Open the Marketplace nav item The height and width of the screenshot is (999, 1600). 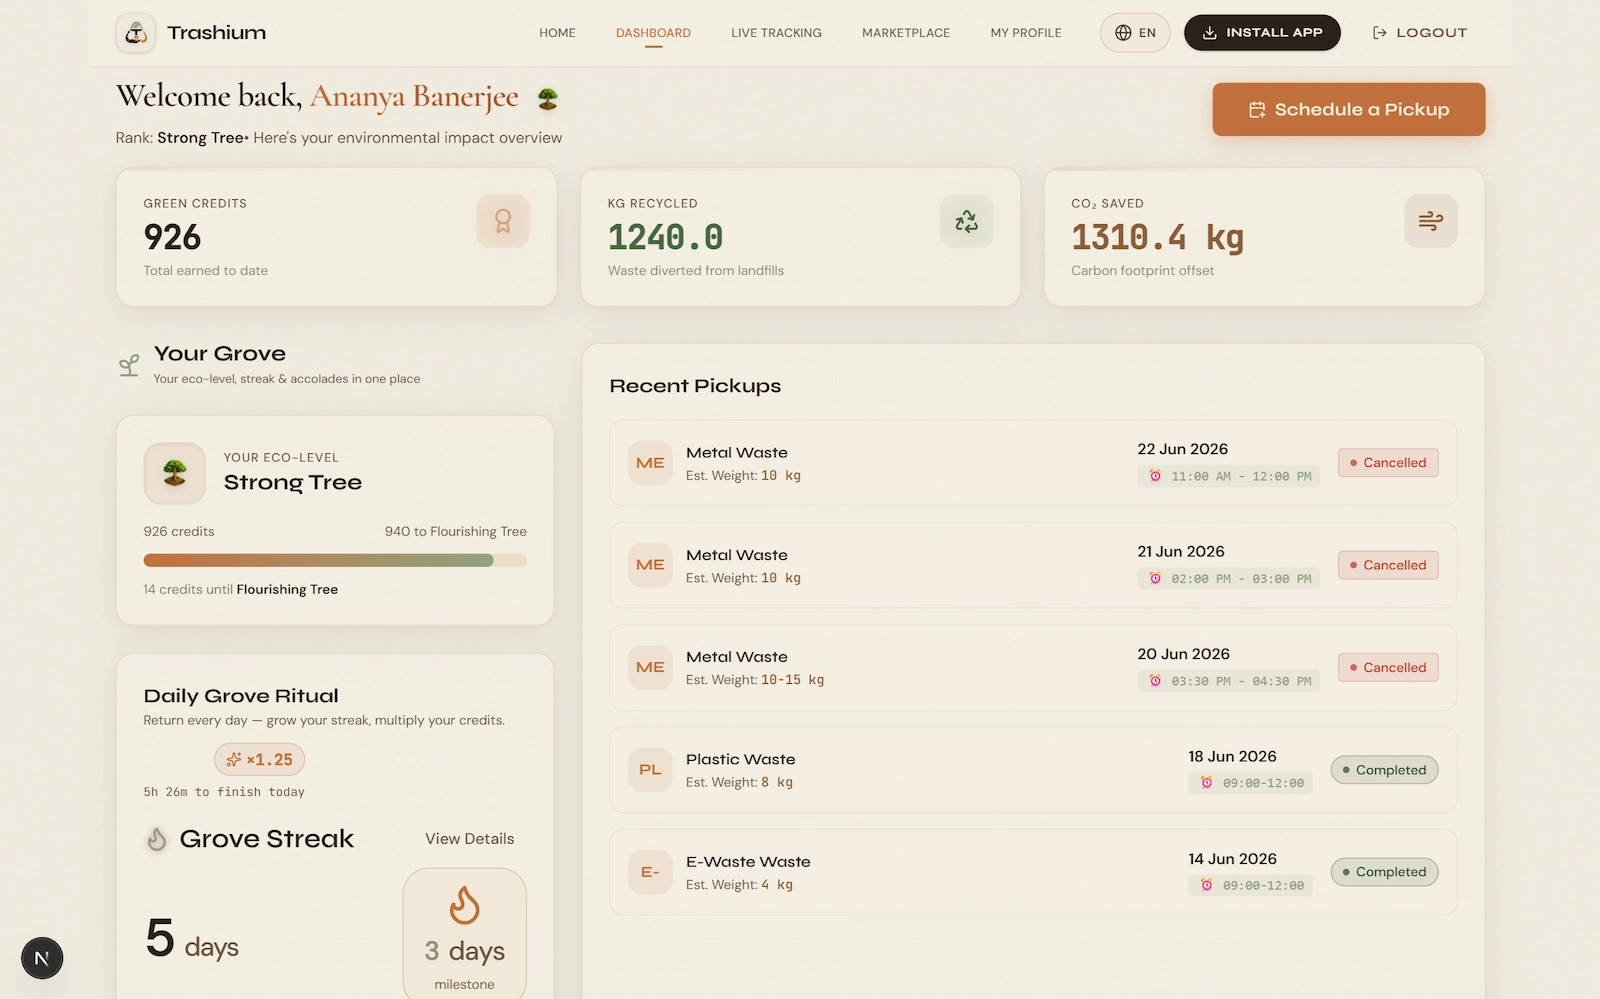click(x=906, y=33)
